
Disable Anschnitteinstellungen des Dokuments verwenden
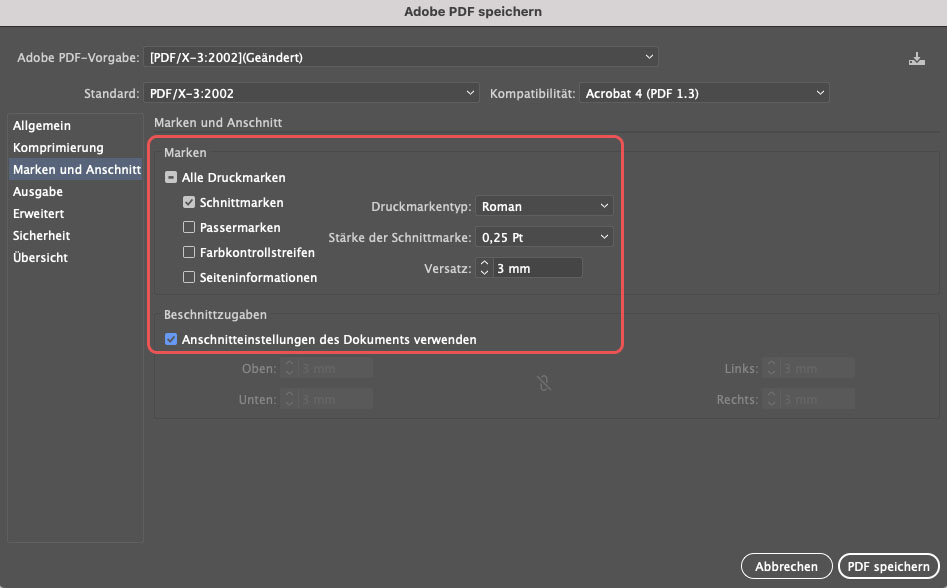click(171, 340)
